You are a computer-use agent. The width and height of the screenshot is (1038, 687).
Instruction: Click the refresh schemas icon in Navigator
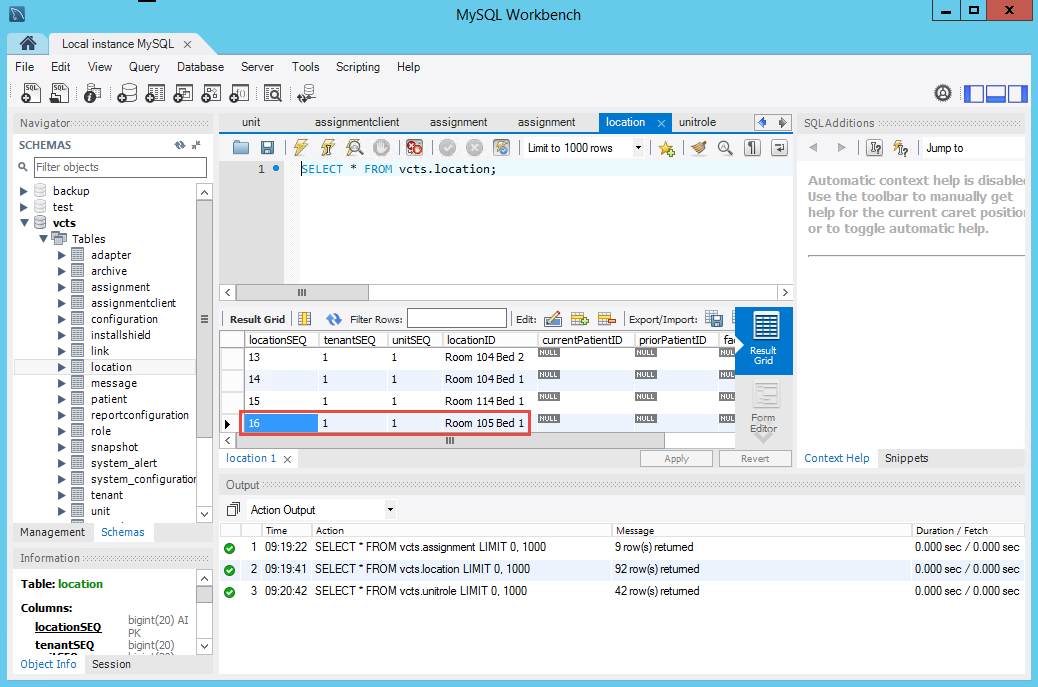(x=179, y=145)
